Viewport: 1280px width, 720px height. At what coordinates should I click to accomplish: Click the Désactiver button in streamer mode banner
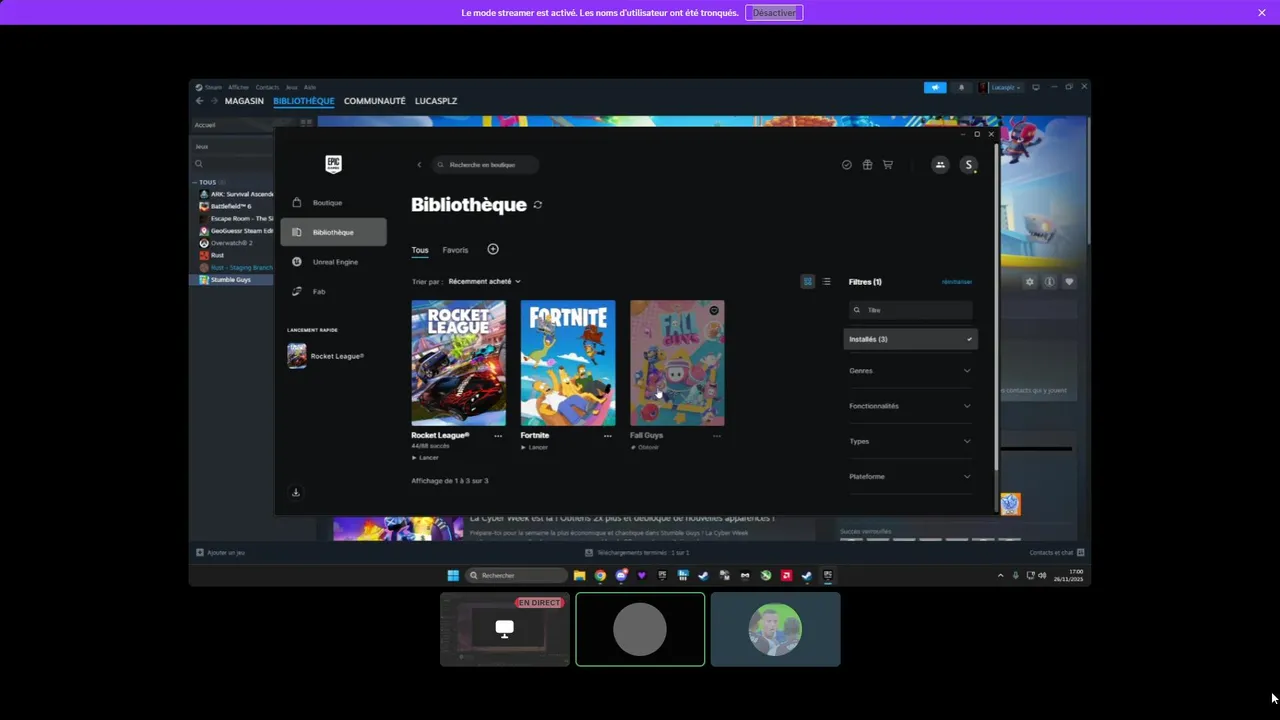774,13
